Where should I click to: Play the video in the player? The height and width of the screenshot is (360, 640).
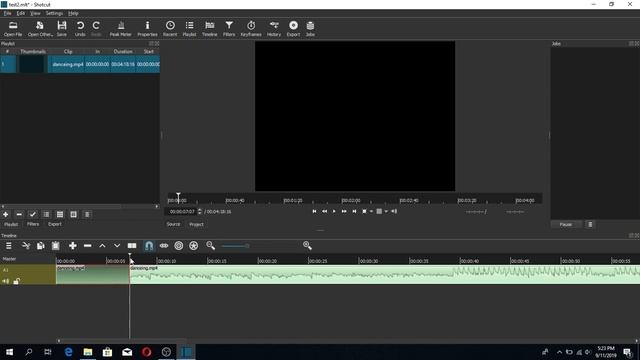coord(334,211)
